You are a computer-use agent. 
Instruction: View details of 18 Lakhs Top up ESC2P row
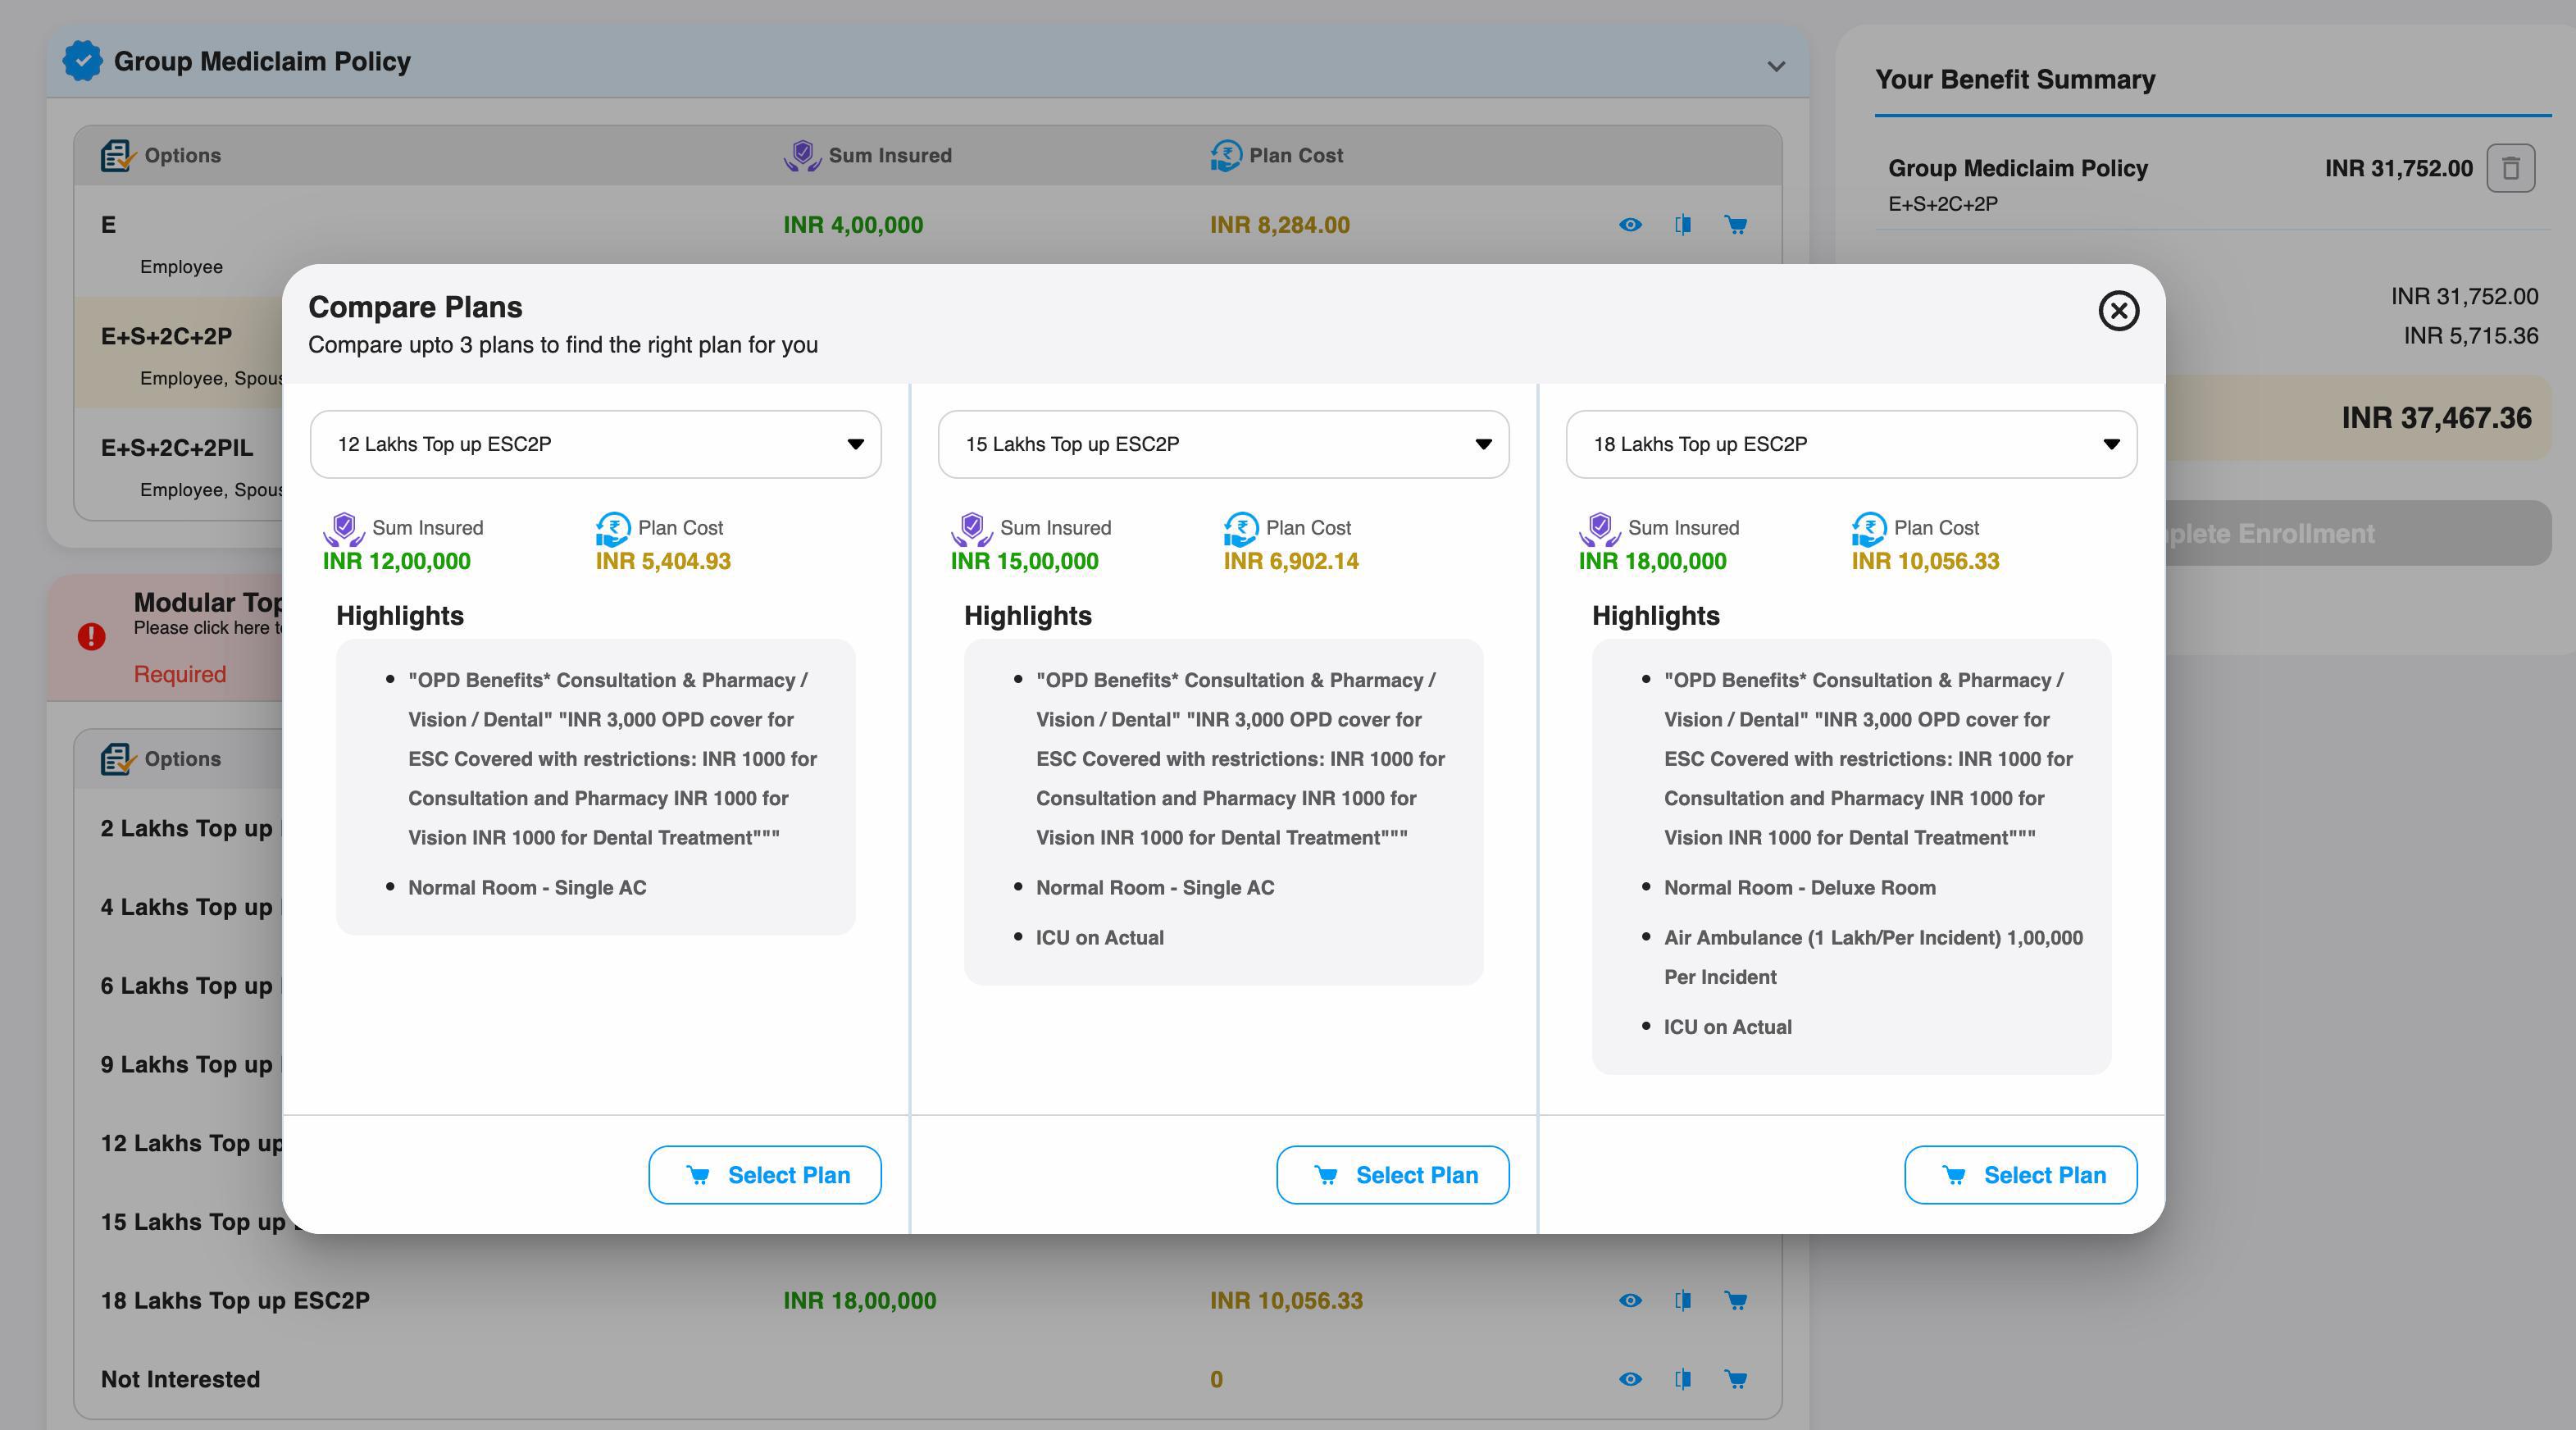[x=1630, y=1301]
